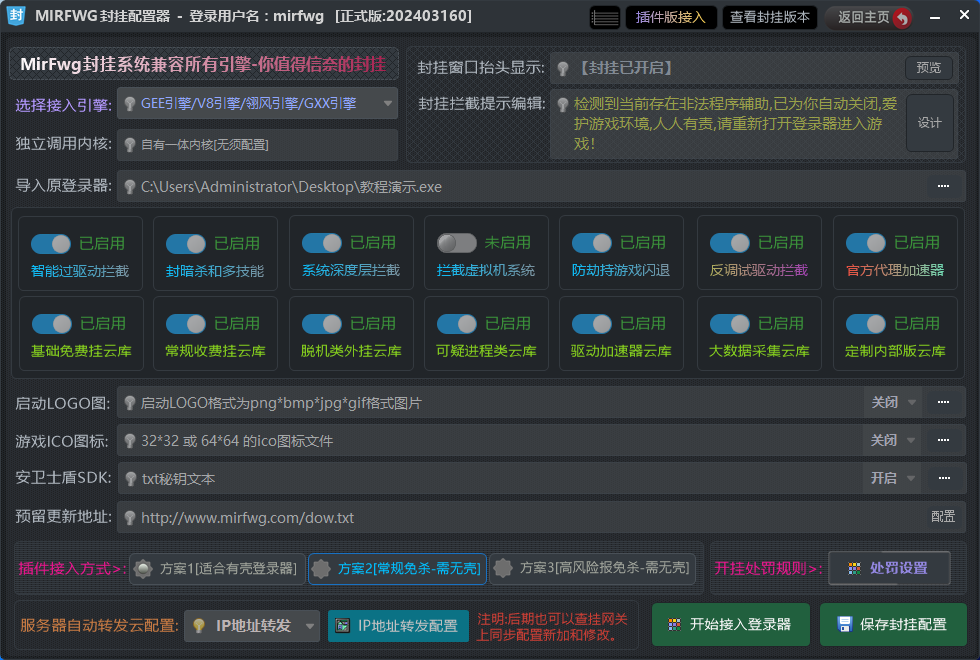Select 方案1[适合有壳登录器] option
The image size is (980, 660).
[x=218, y=569]
